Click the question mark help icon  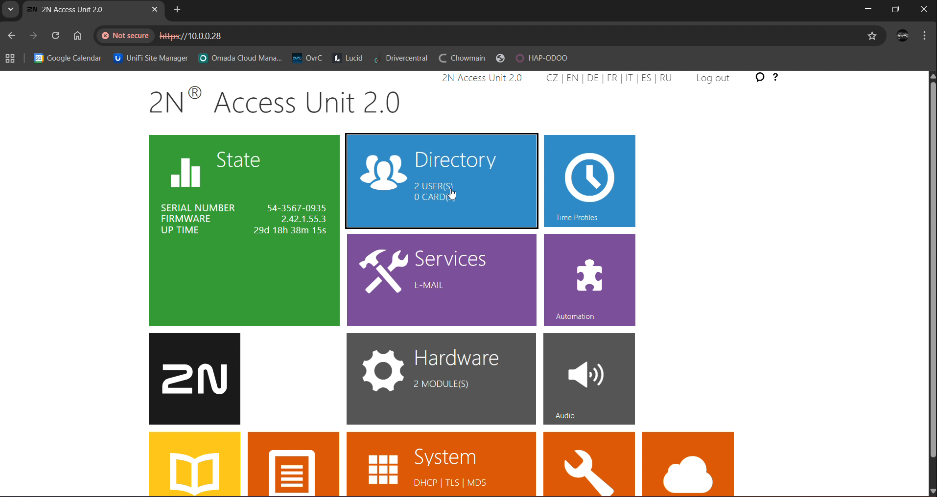(775, 77)
